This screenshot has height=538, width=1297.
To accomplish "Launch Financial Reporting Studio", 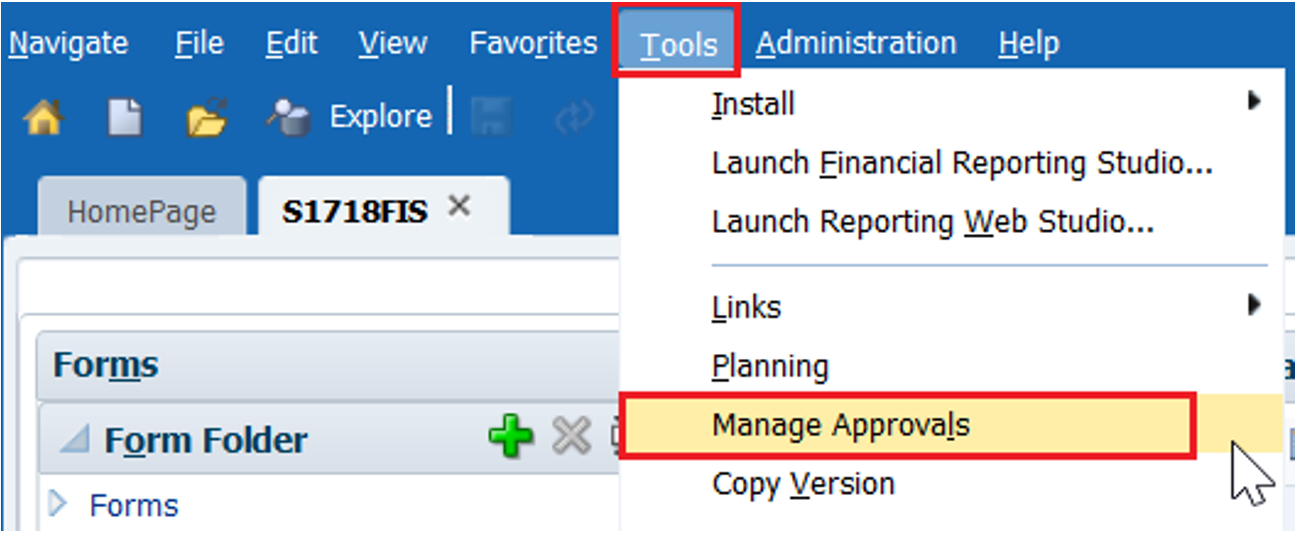I will point(962,163).
